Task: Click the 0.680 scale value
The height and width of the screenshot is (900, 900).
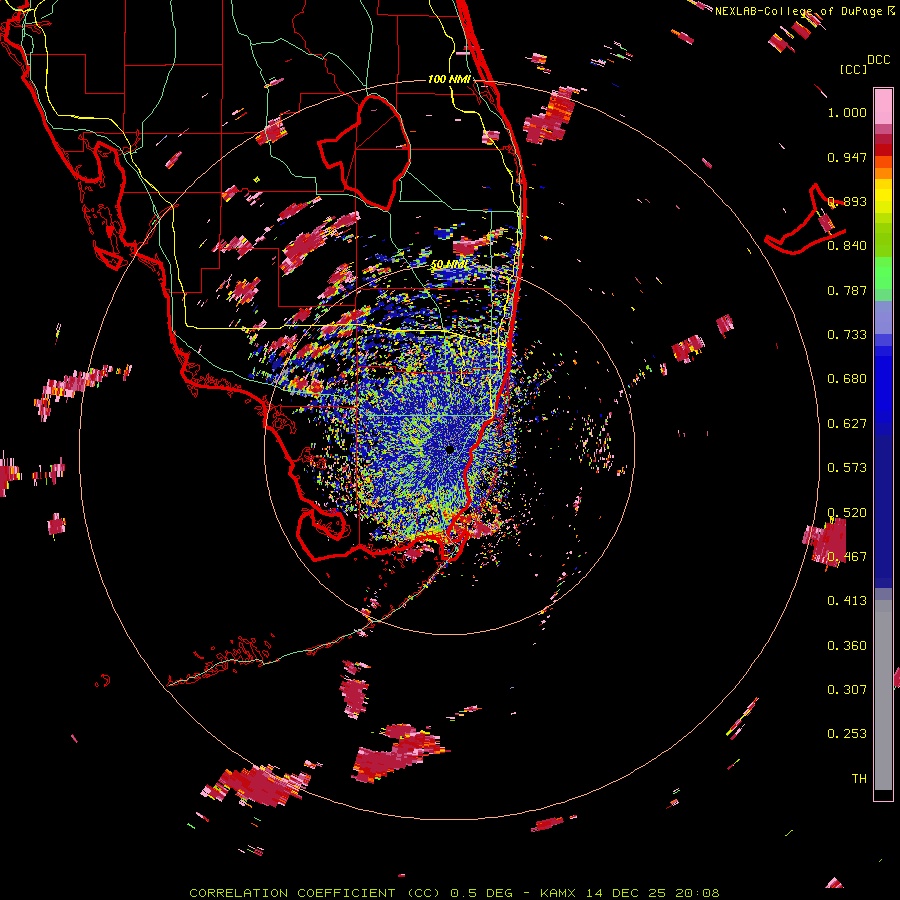Action: point(847,379)
